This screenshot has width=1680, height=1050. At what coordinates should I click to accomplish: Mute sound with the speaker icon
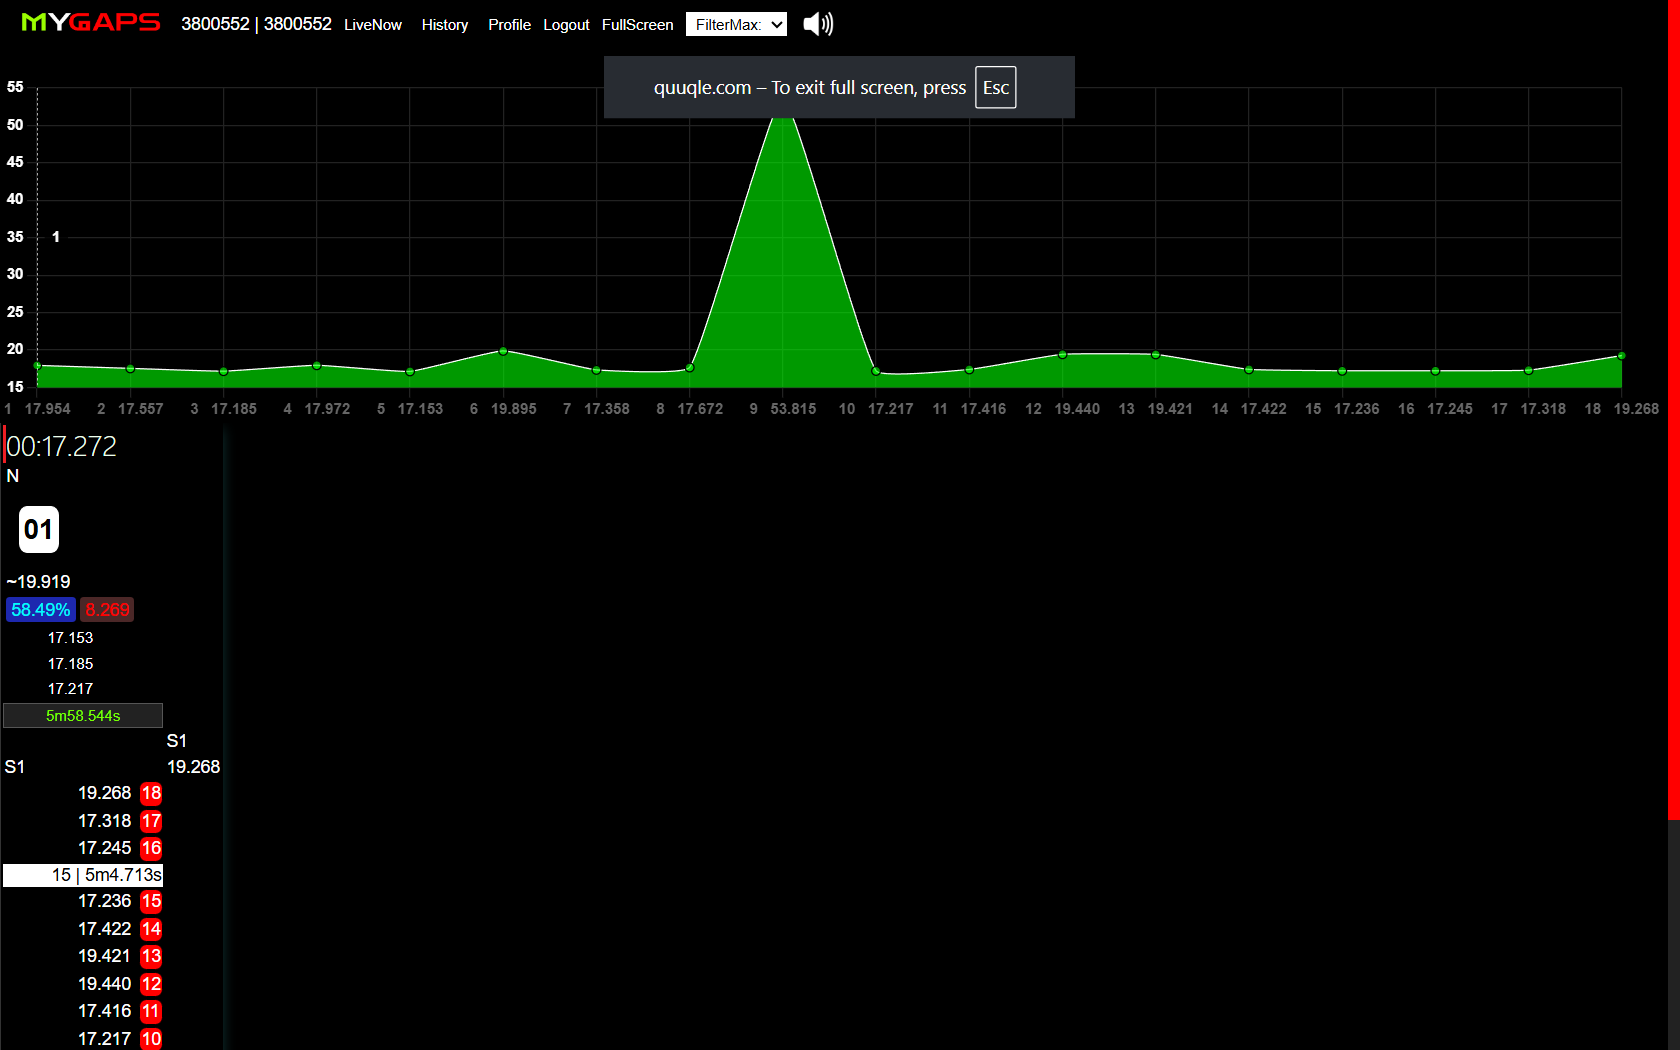coord(817,24)
